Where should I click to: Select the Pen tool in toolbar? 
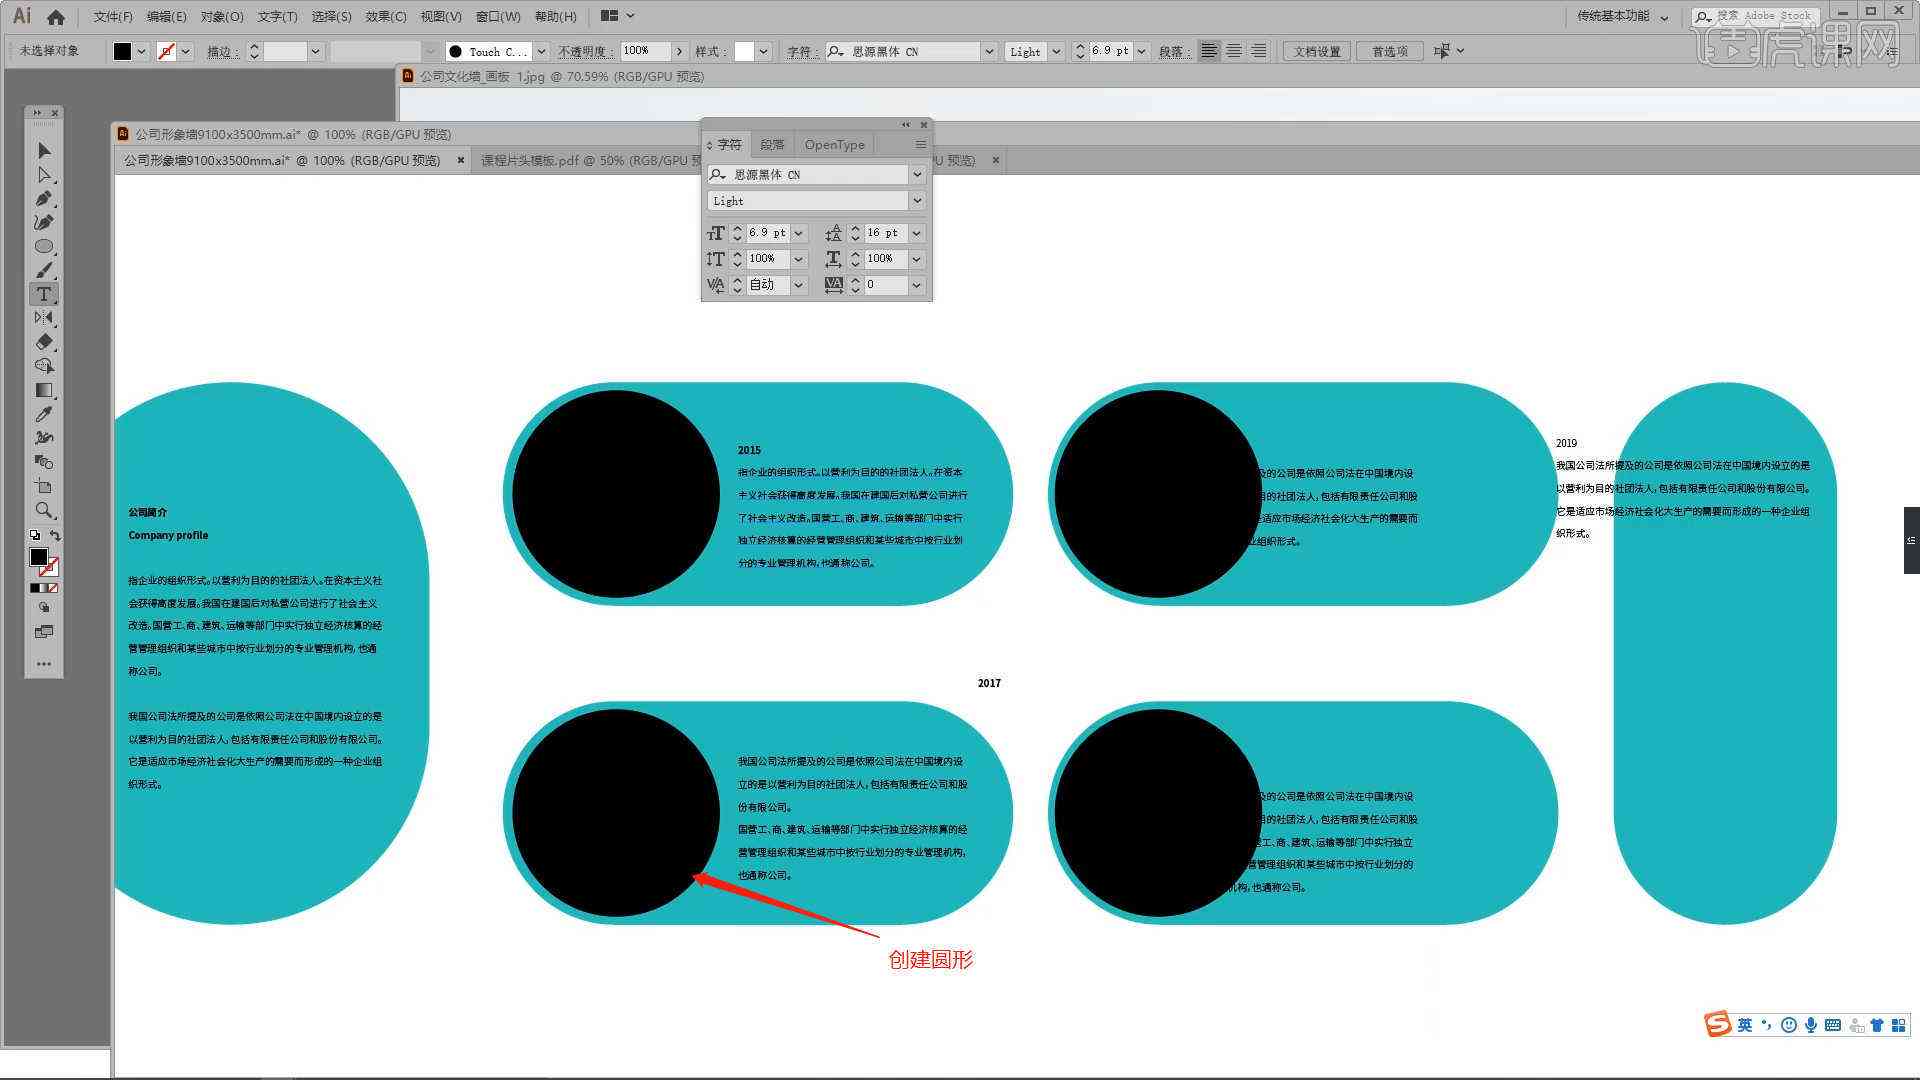(x=44, y=199)
